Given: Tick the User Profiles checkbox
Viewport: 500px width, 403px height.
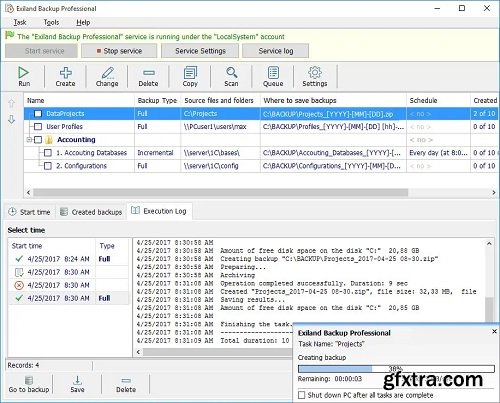Looking at the screenshot, I should click(38, 127).
